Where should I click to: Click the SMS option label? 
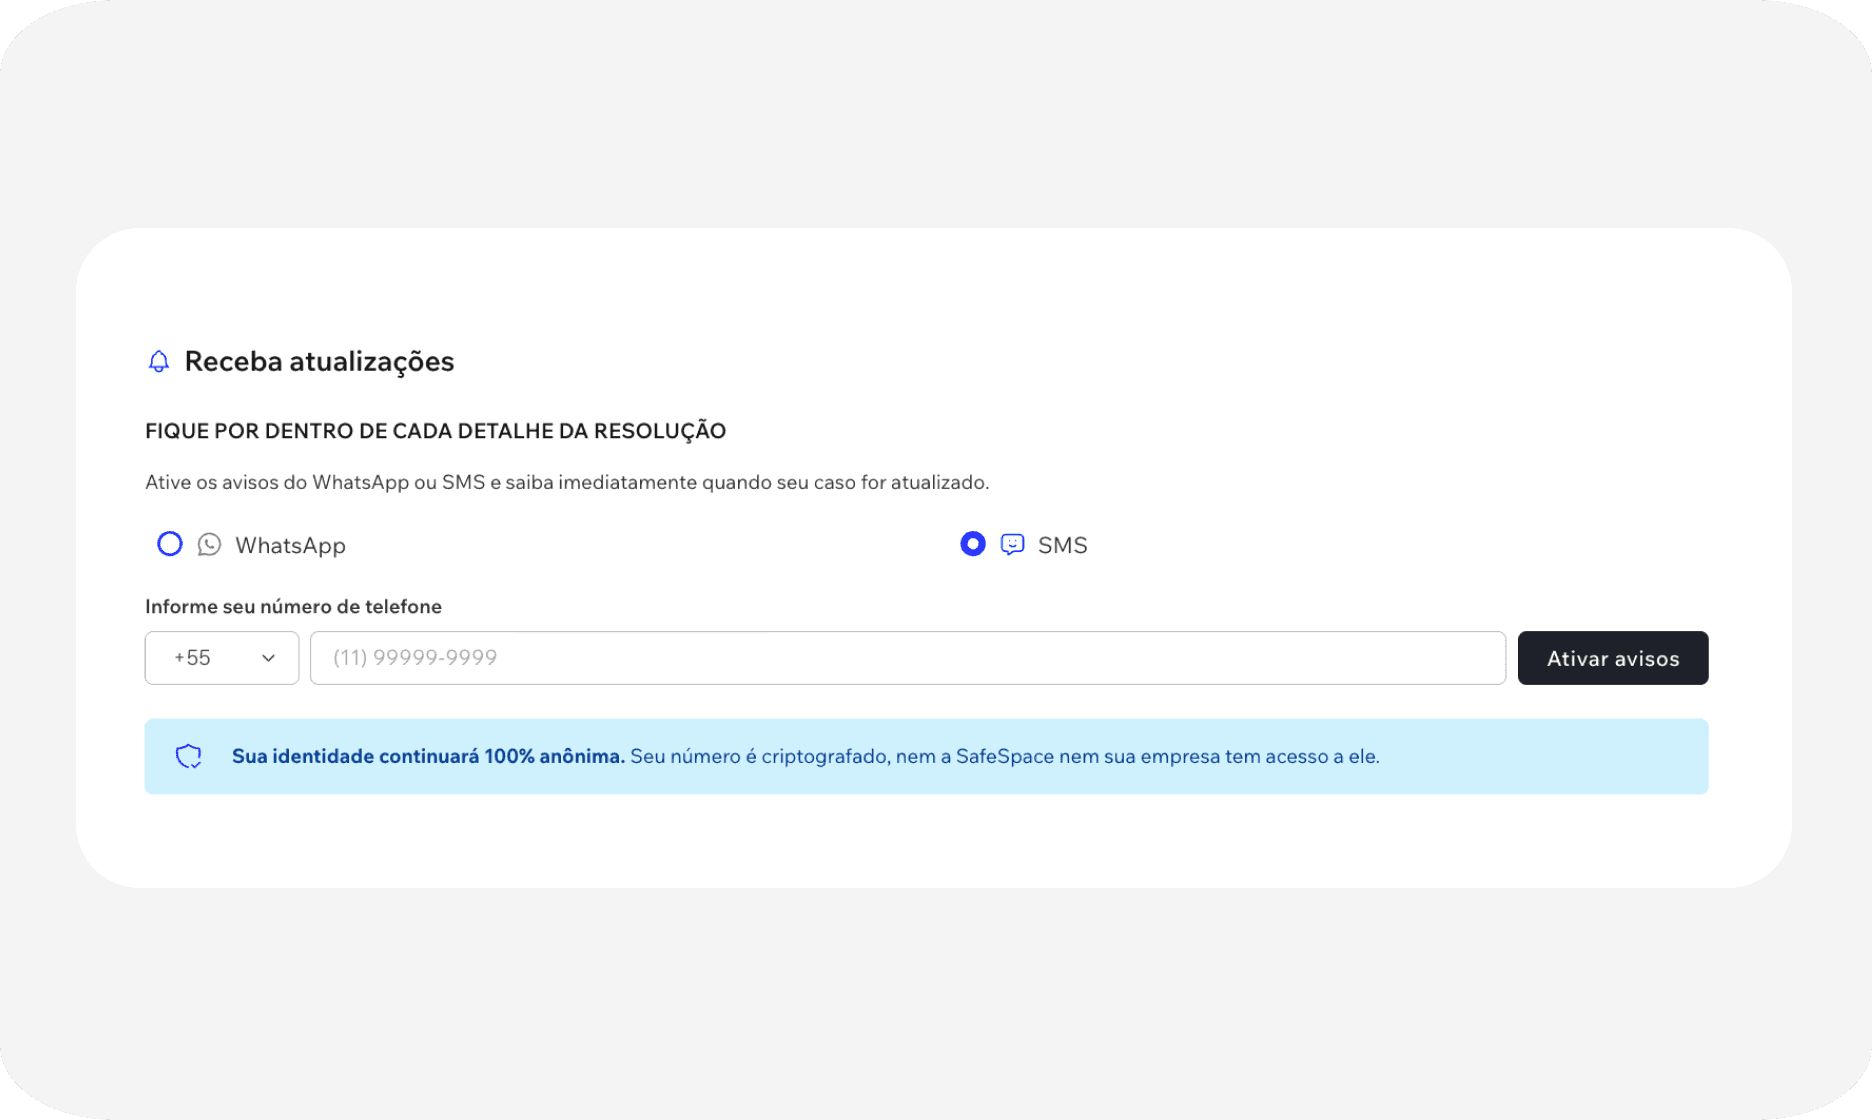point(1062,545)
